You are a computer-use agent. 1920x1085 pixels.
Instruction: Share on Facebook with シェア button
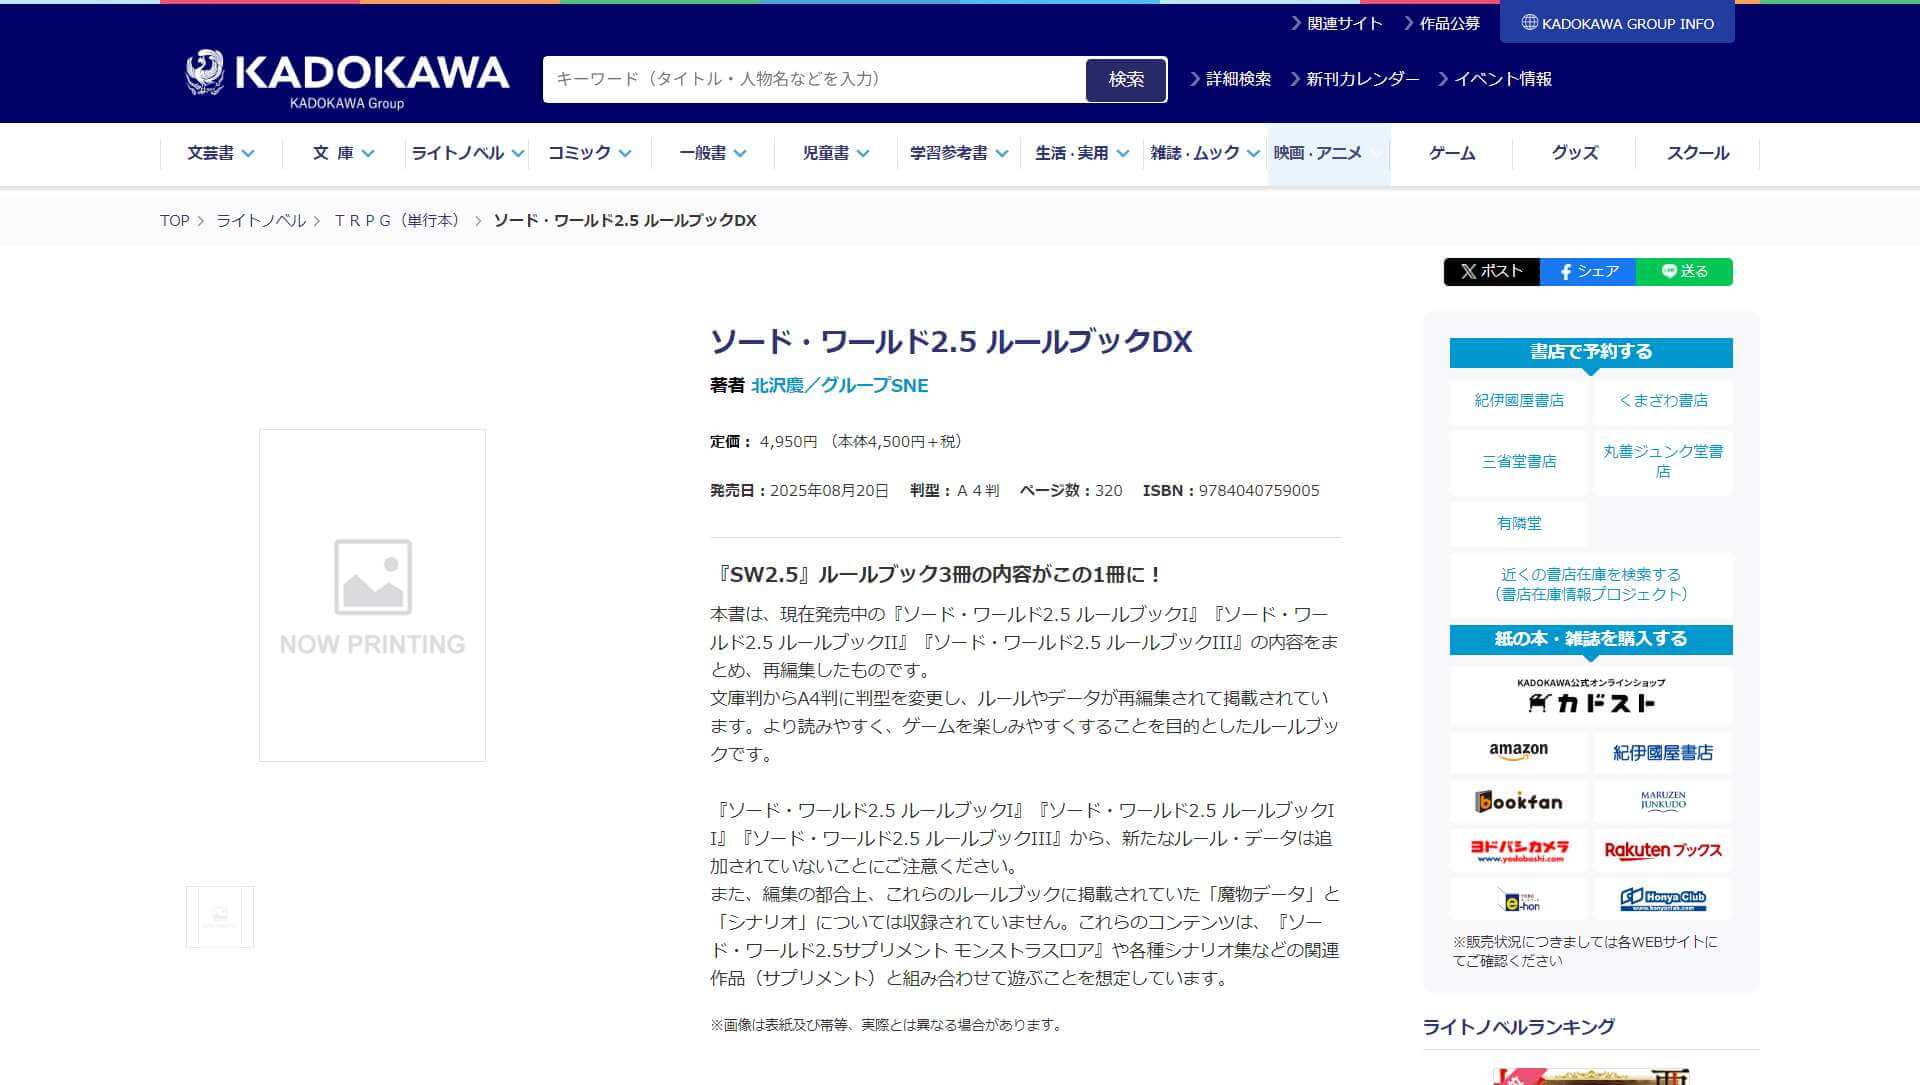1588,271
